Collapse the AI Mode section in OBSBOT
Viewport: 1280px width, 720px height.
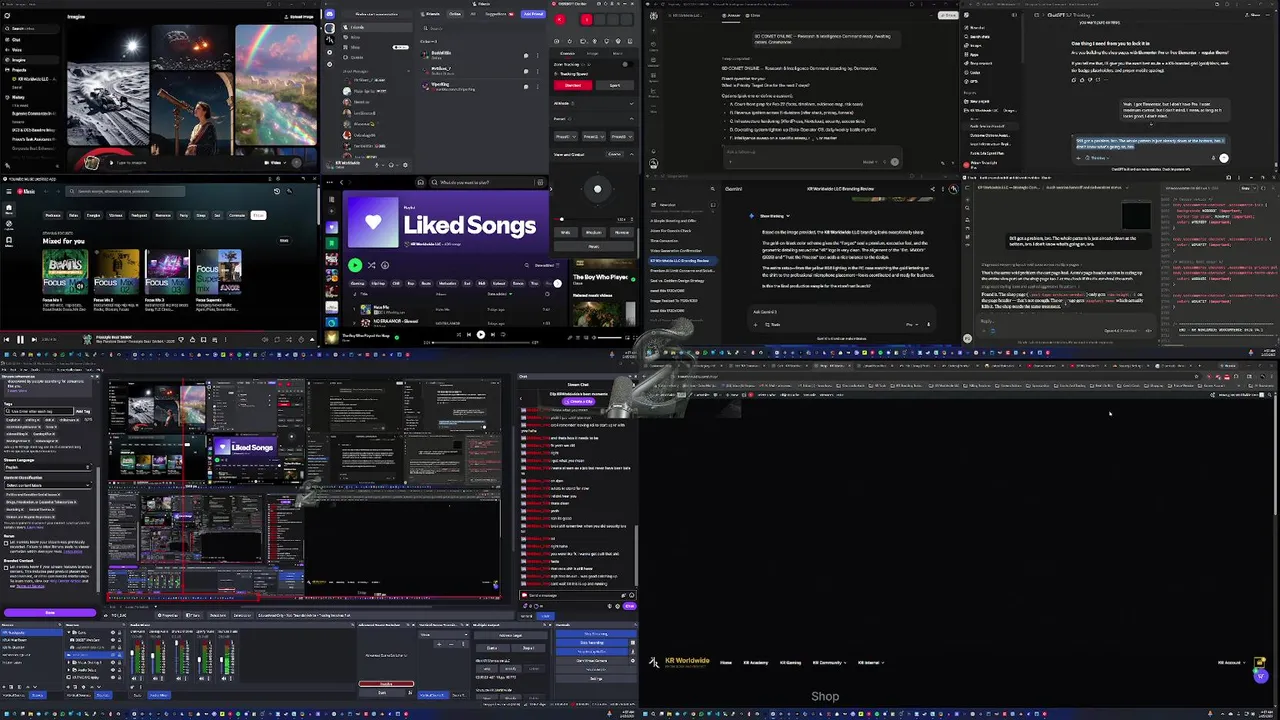point(631,103)
